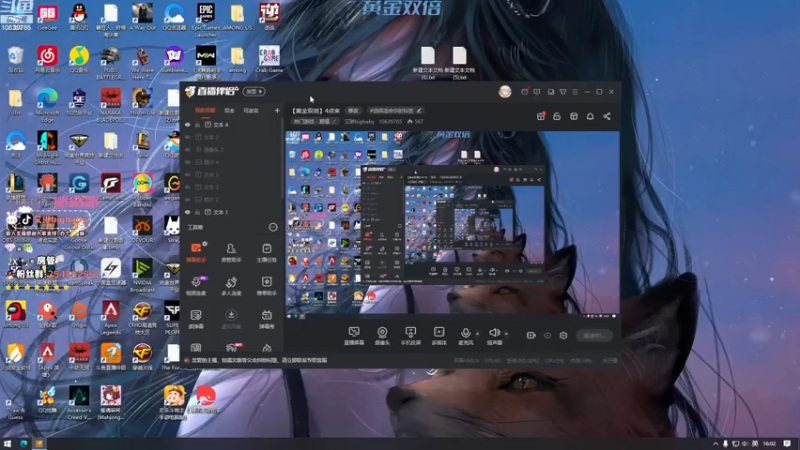Toggle lock on 文本 4 source
Image resolution: width=800 pixels, height=450 pixels.
(197, 124)
